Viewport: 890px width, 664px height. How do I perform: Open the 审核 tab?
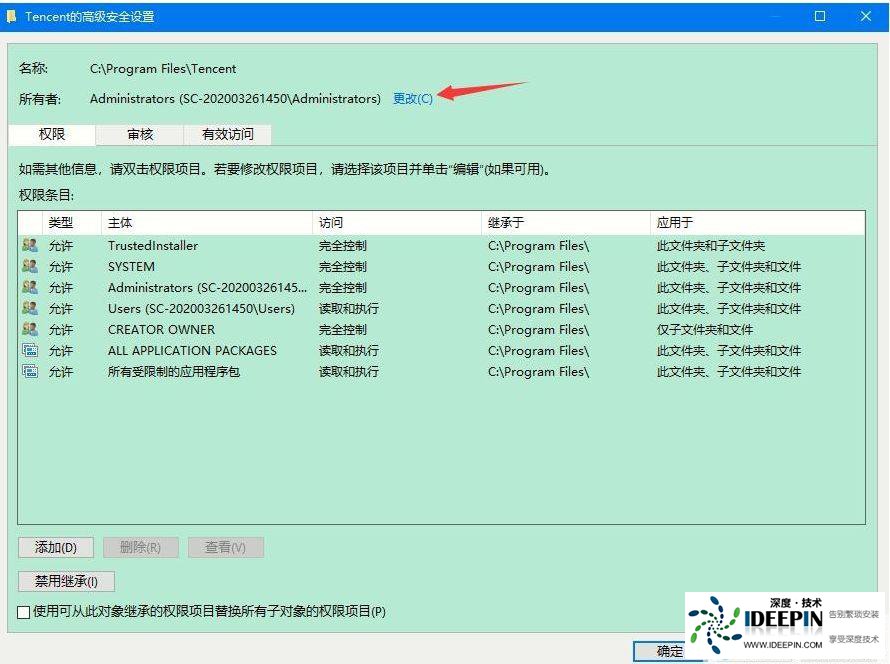pyautogui.click(x=140, y=135)
